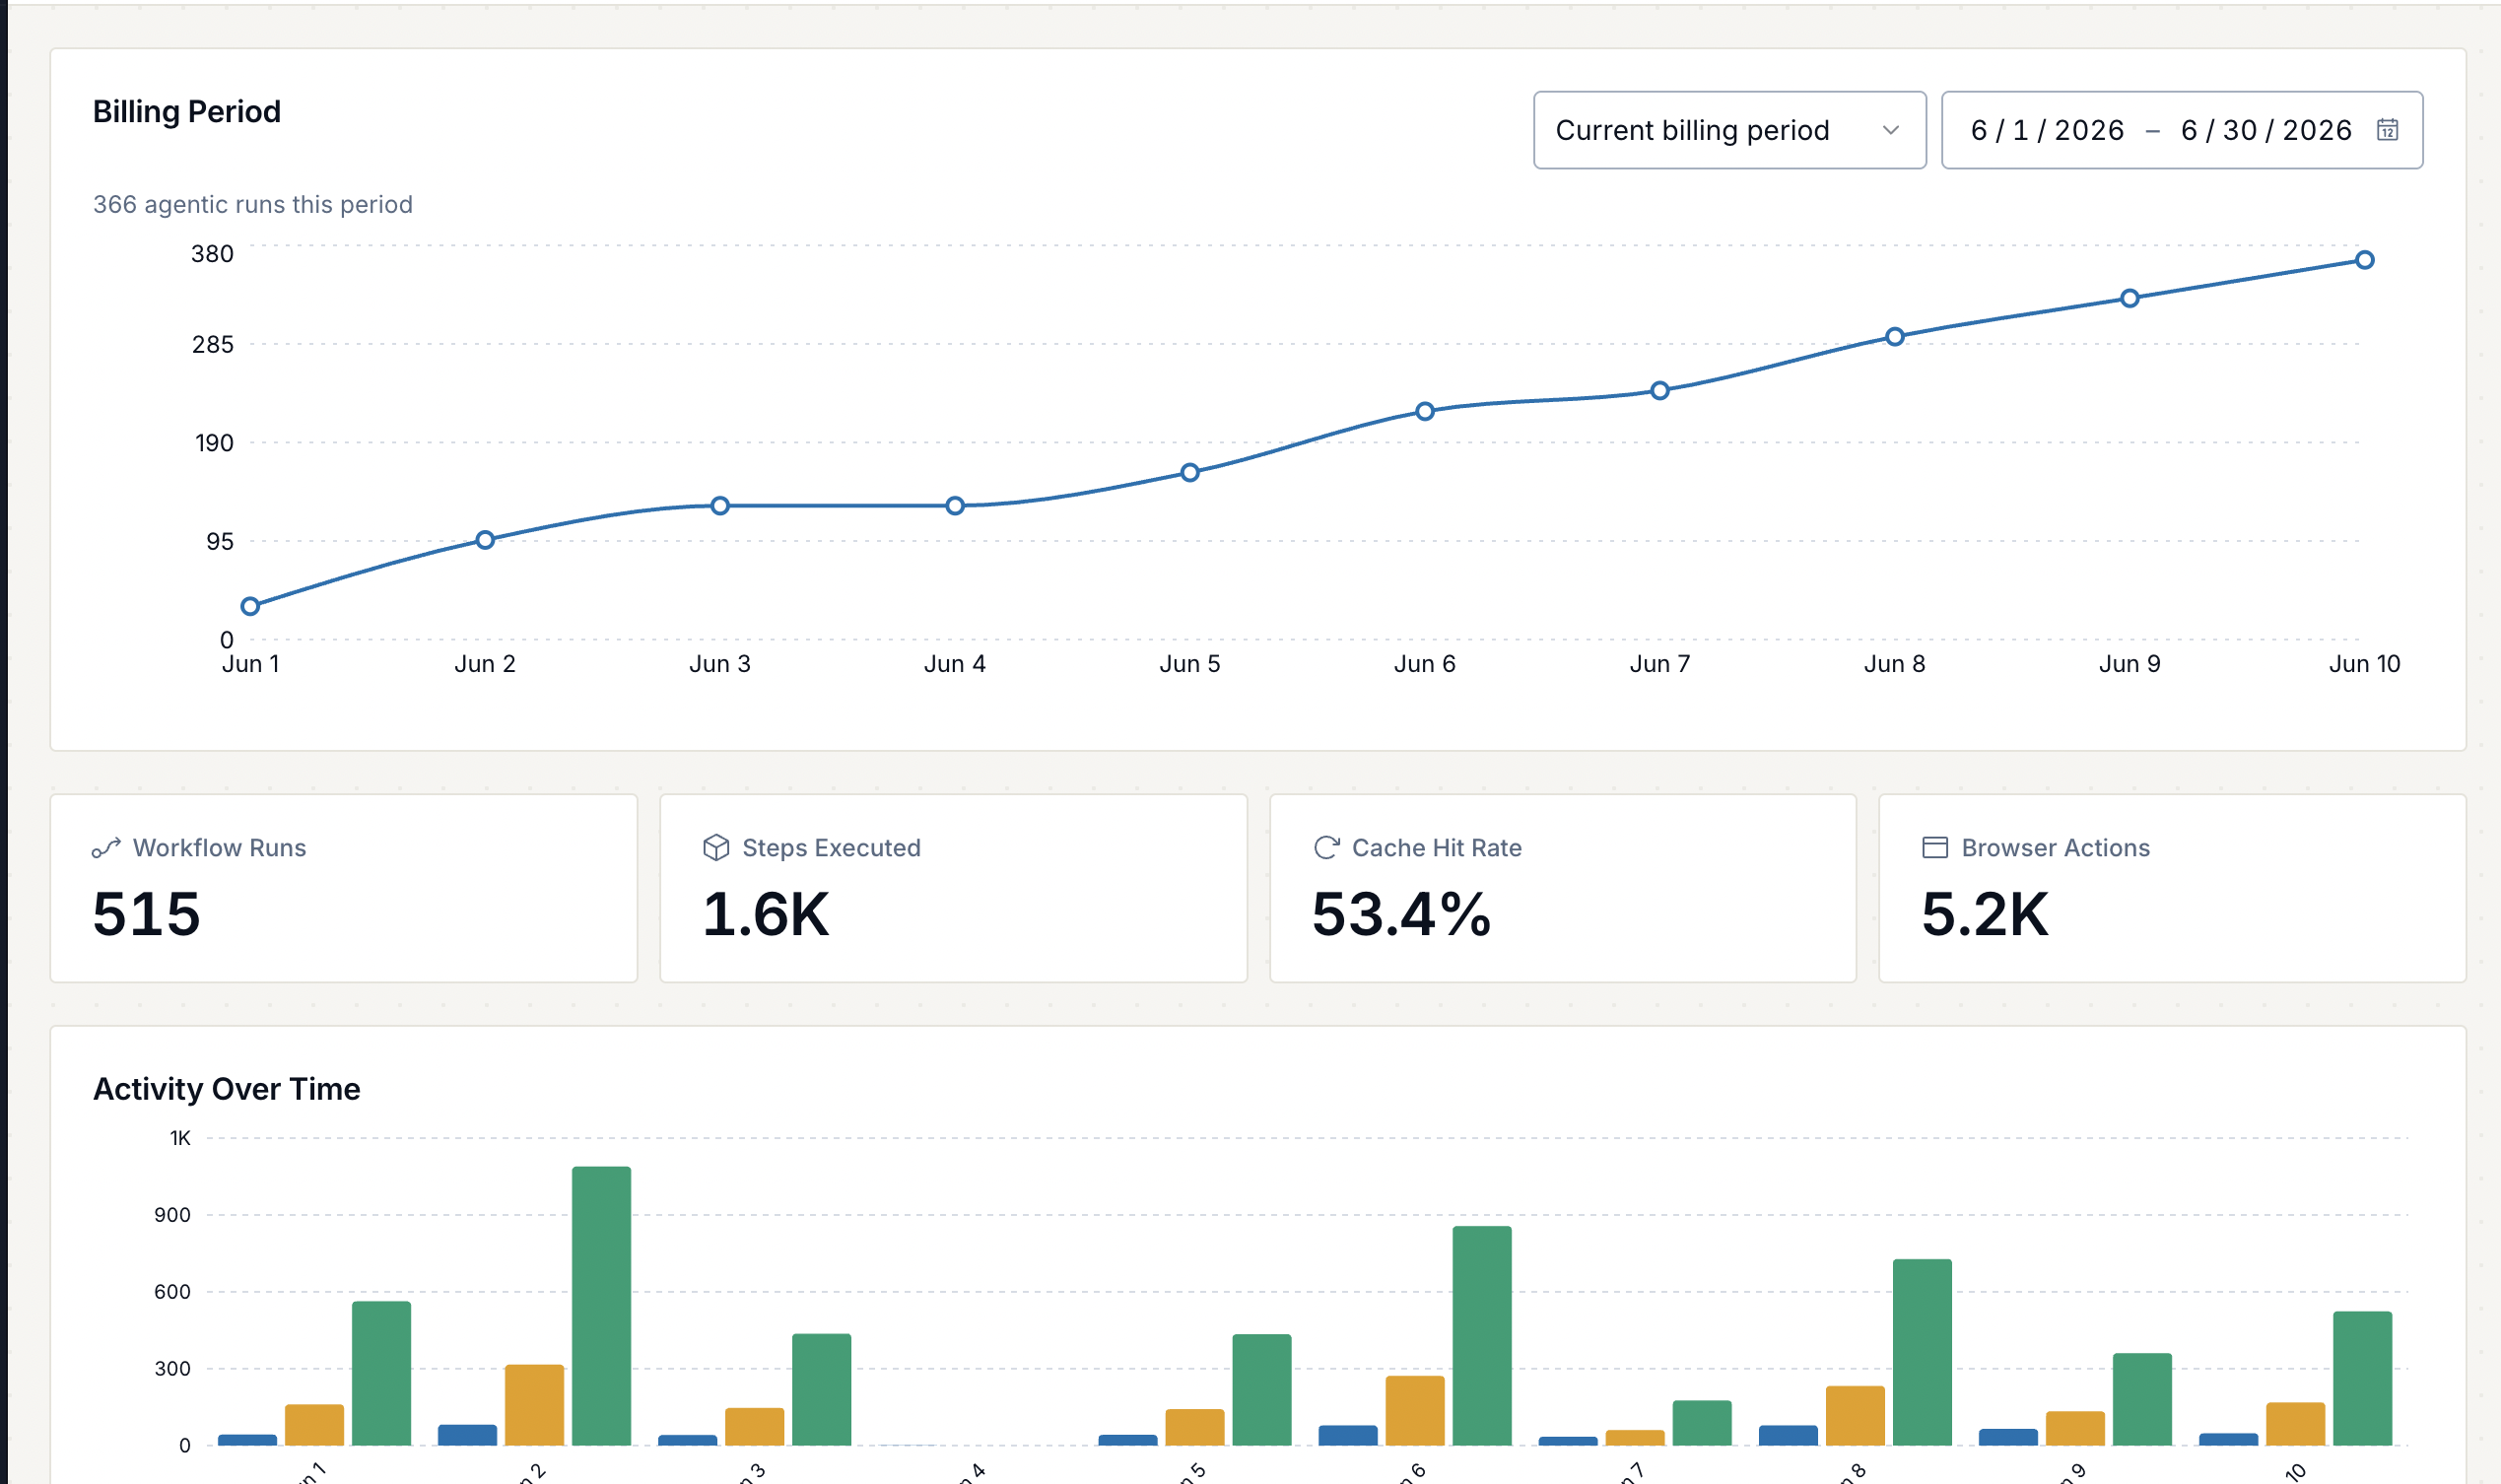The width and height of the screenshot is (2501, 1484).
Task: Click the chevron in billing period dropdown
Action: (1890, 130)
